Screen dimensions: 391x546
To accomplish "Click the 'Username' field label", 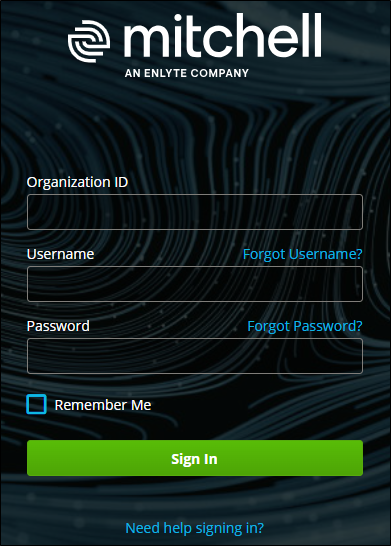I will [60, 254].
